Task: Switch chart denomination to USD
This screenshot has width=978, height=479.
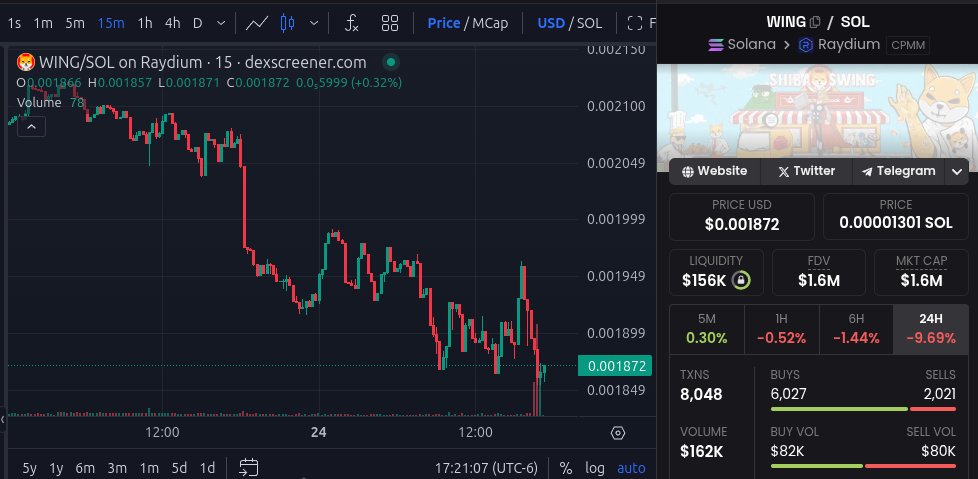Action: tap(551, 24)
